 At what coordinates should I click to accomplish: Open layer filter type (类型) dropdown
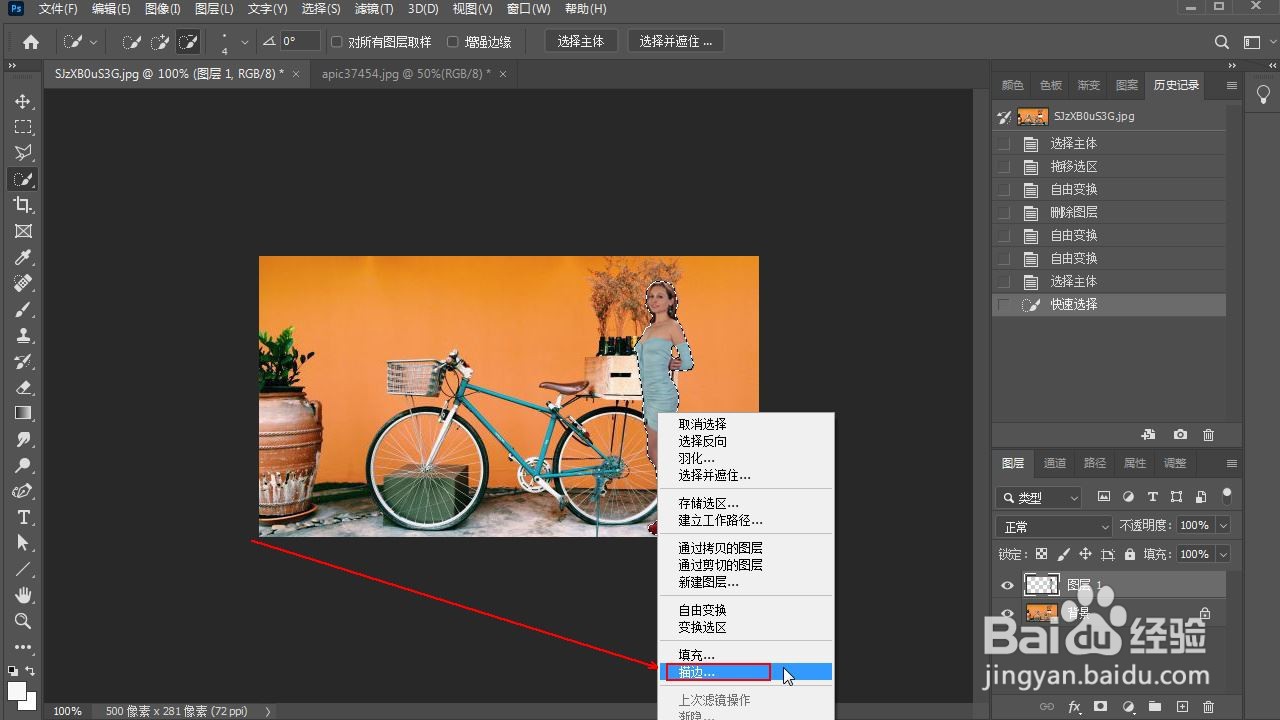tap(1039, 497)
